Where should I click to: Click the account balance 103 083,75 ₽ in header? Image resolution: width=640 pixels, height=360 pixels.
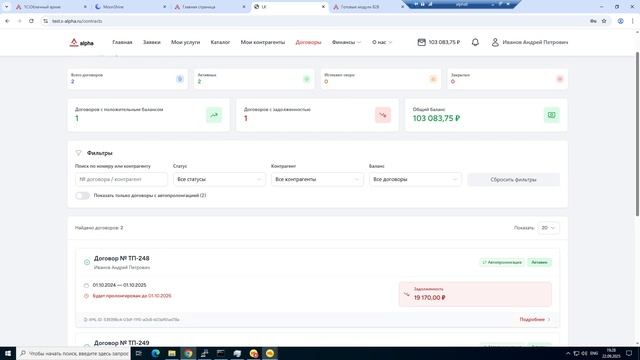click(x=444, y=42)
